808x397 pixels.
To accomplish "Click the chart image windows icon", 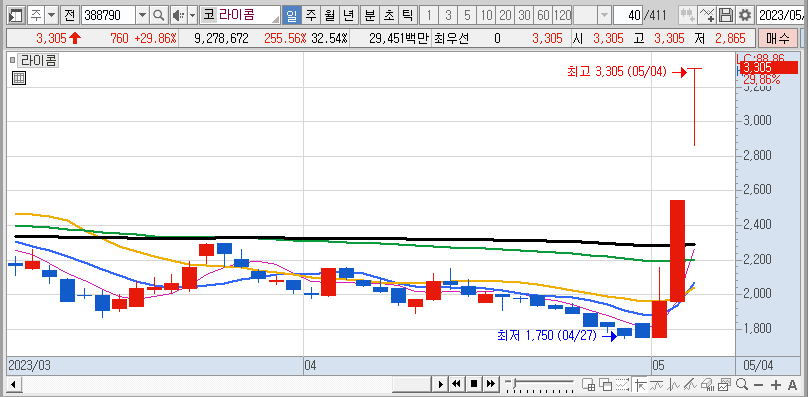I will tap(725, 384).
